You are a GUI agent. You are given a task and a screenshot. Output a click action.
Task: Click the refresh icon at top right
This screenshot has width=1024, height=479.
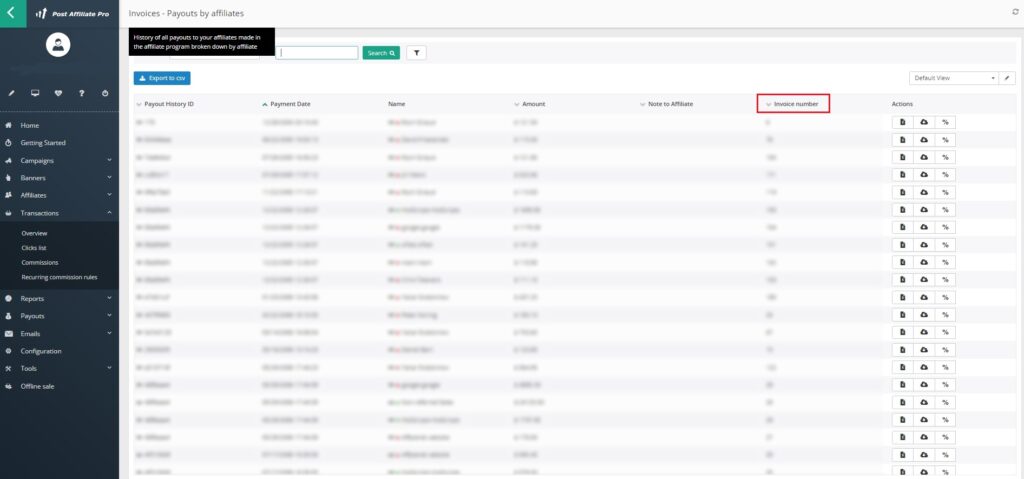click(1016, 12)
